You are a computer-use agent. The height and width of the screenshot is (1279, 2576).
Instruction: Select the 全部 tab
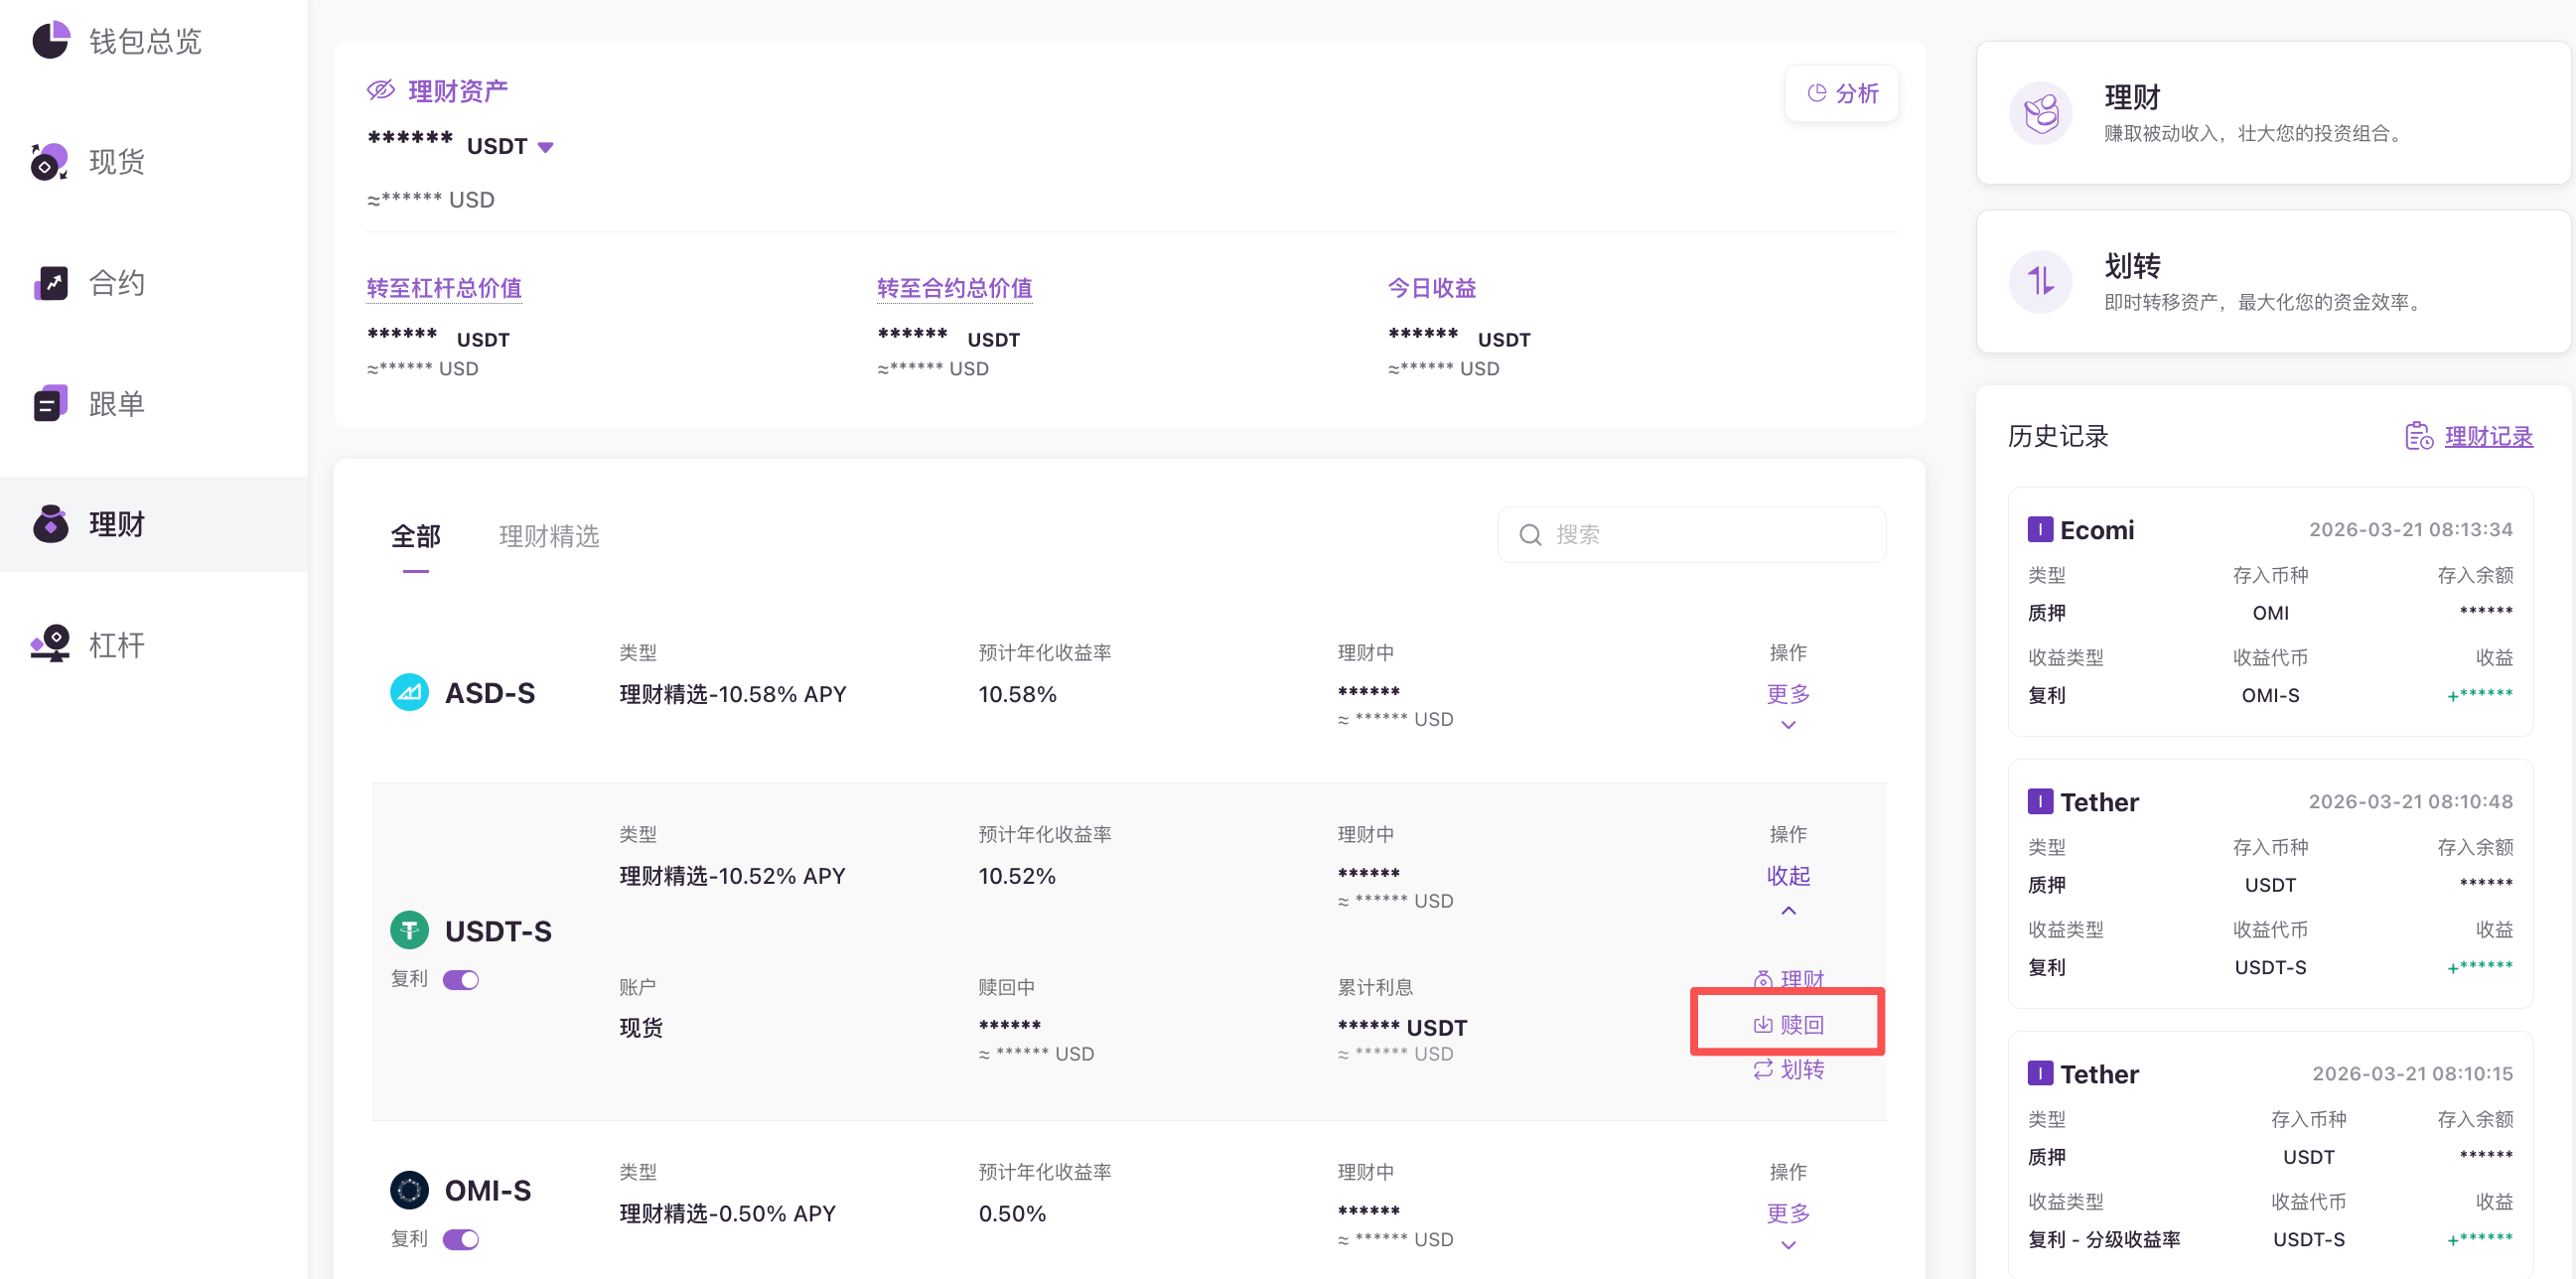pos(415,536)
